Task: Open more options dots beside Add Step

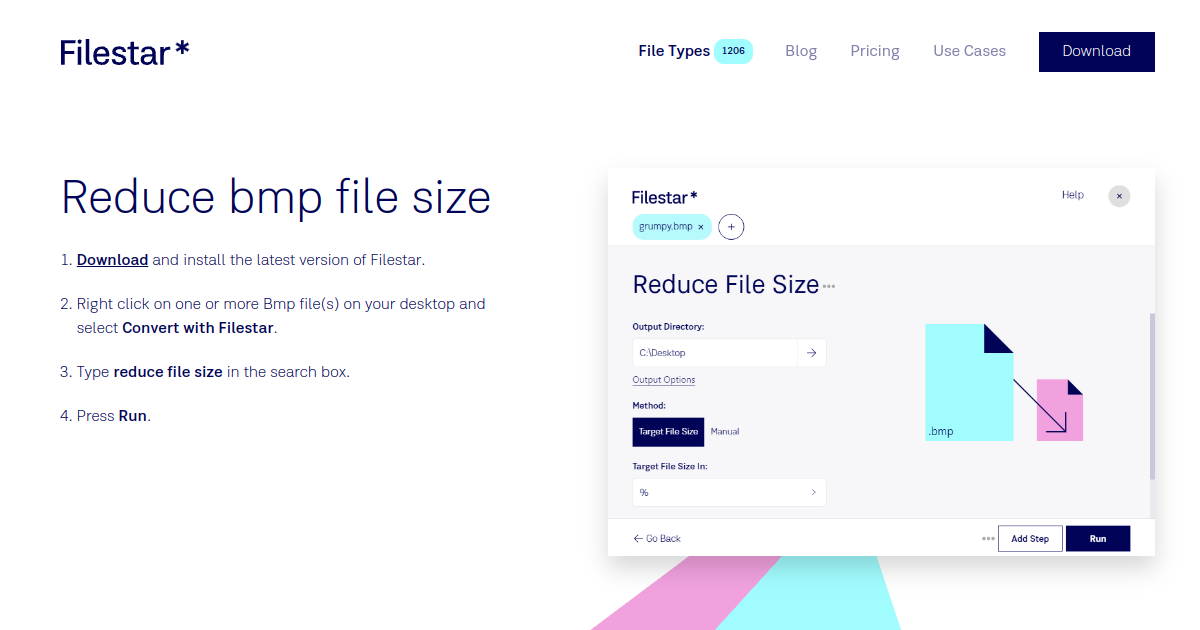Action: [x=988, y=538]
